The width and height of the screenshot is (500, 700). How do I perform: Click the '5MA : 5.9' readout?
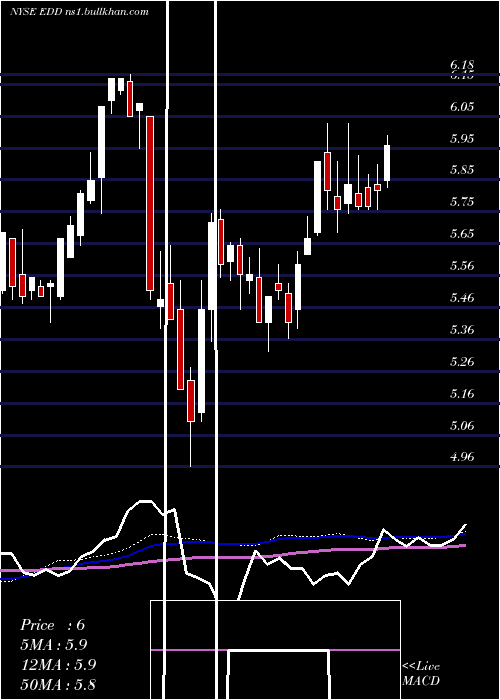[x=54, y=645]
